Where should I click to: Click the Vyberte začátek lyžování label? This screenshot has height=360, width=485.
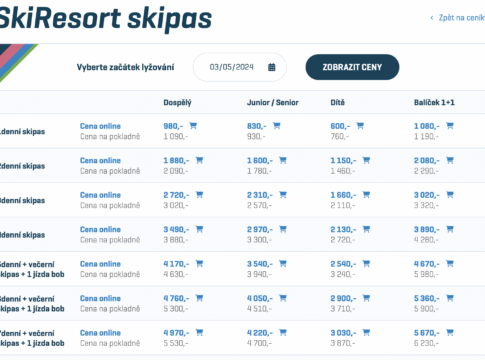tap(125, 67)
